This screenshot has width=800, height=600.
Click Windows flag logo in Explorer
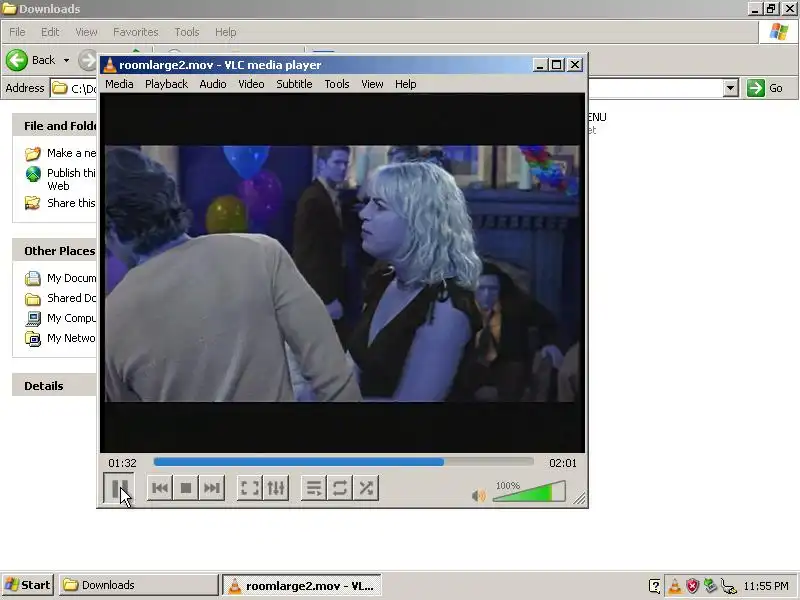(779, 32)
